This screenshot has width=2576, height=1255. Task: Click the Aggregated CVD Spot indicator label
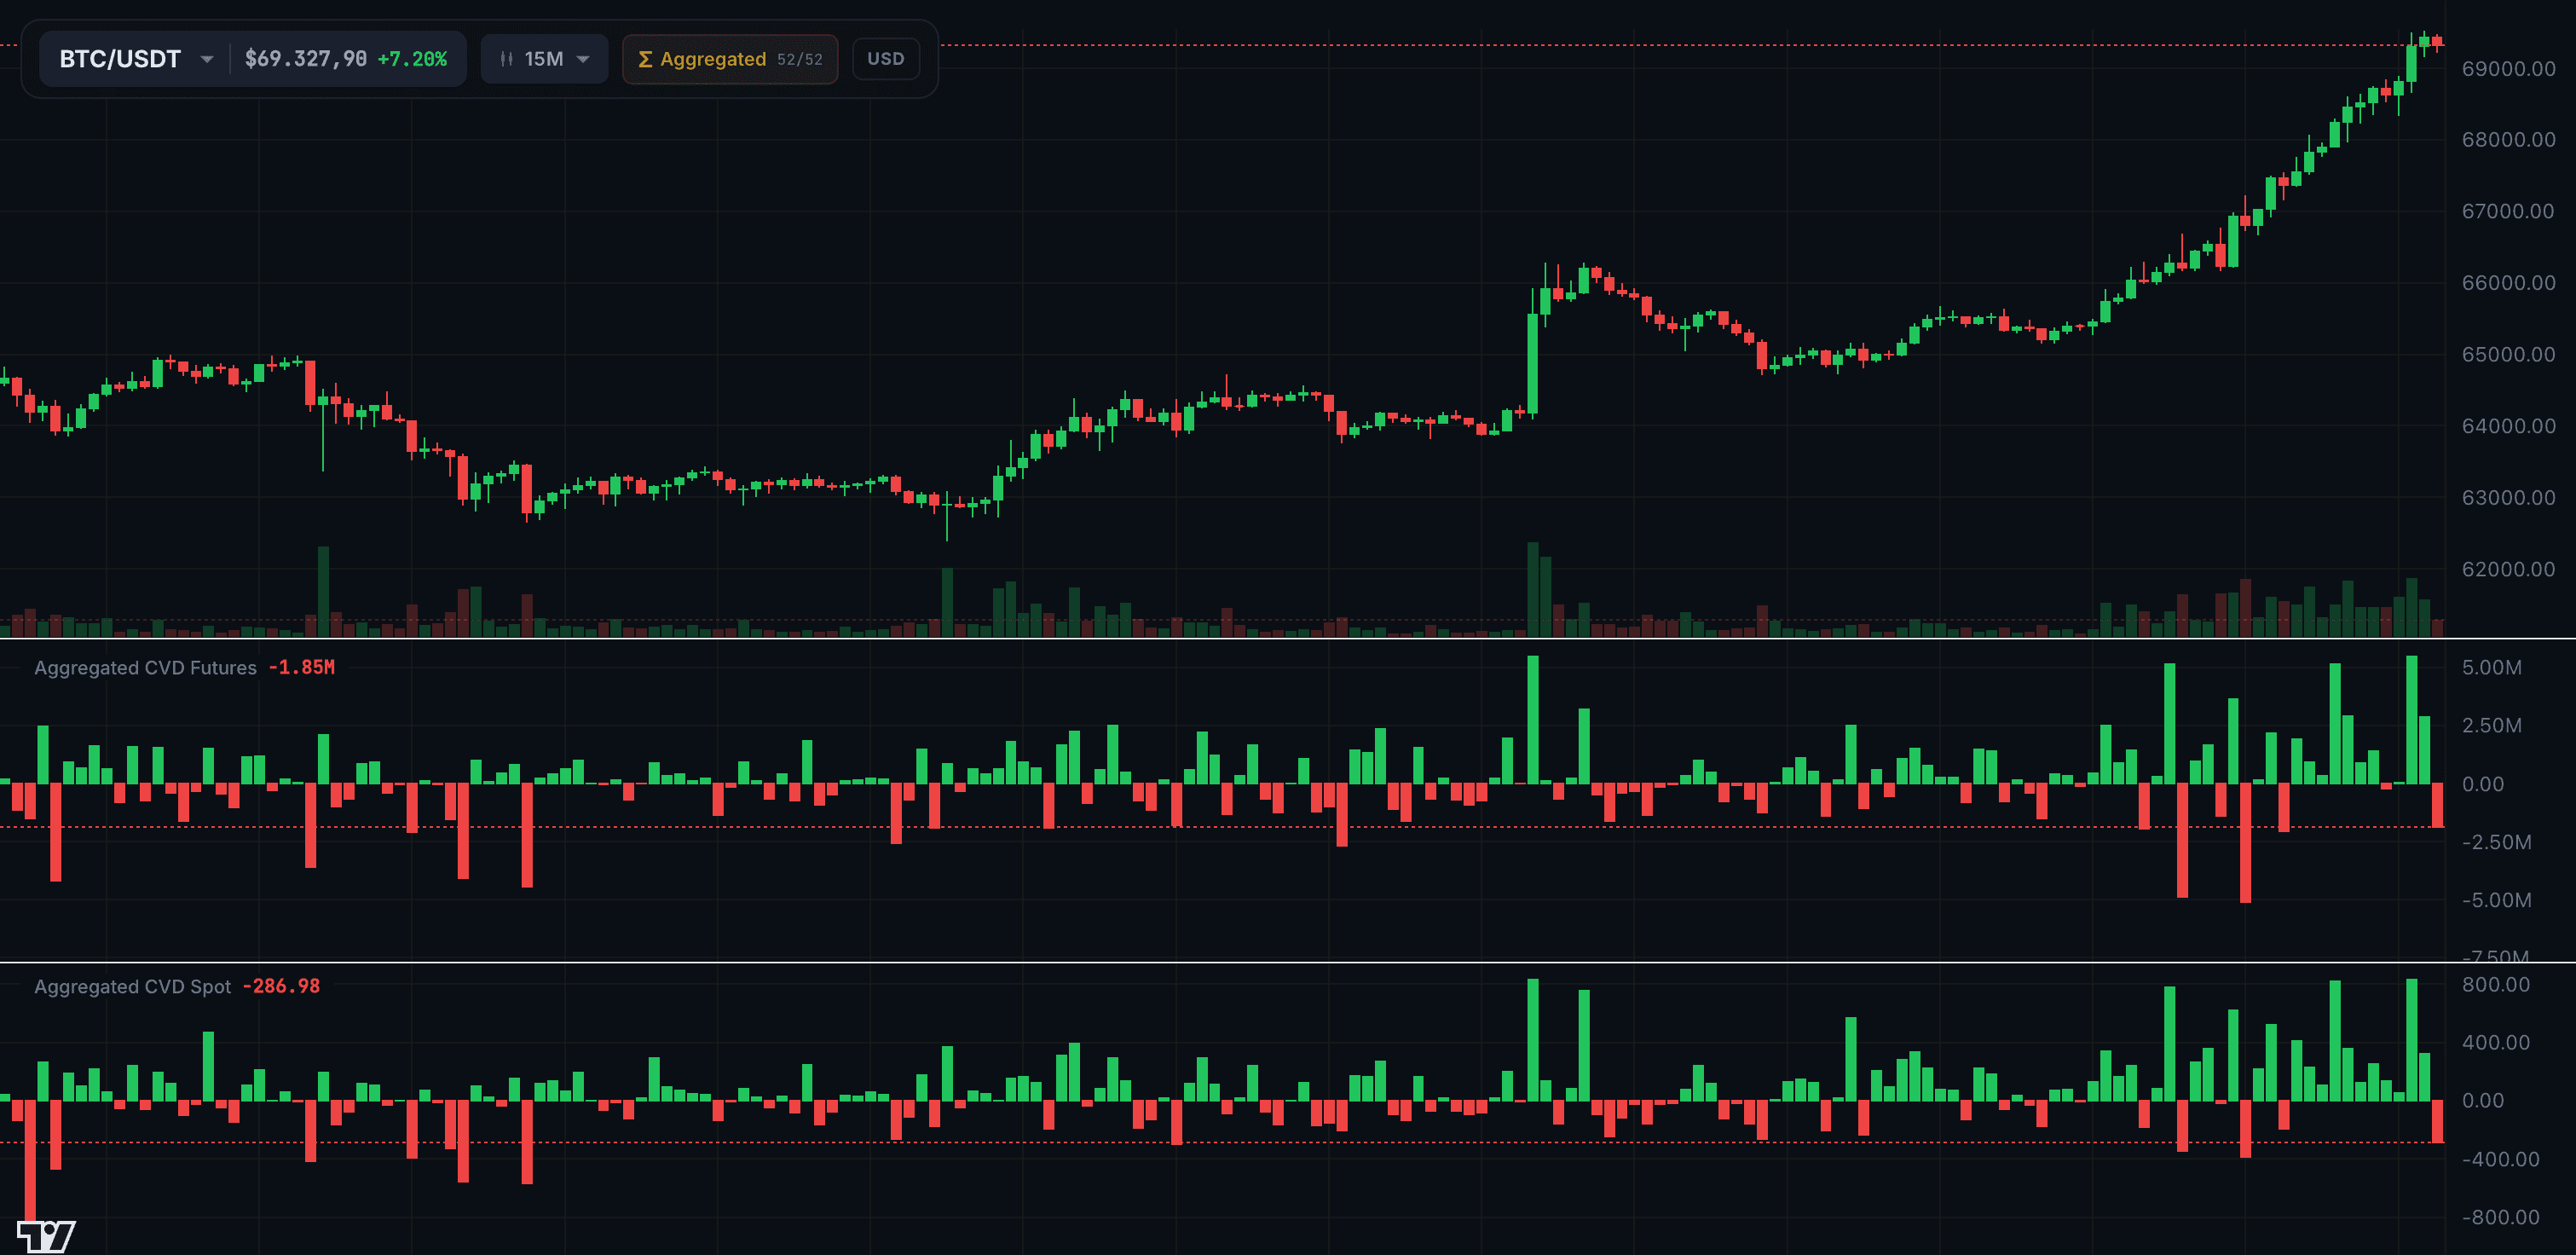[133, 986]
